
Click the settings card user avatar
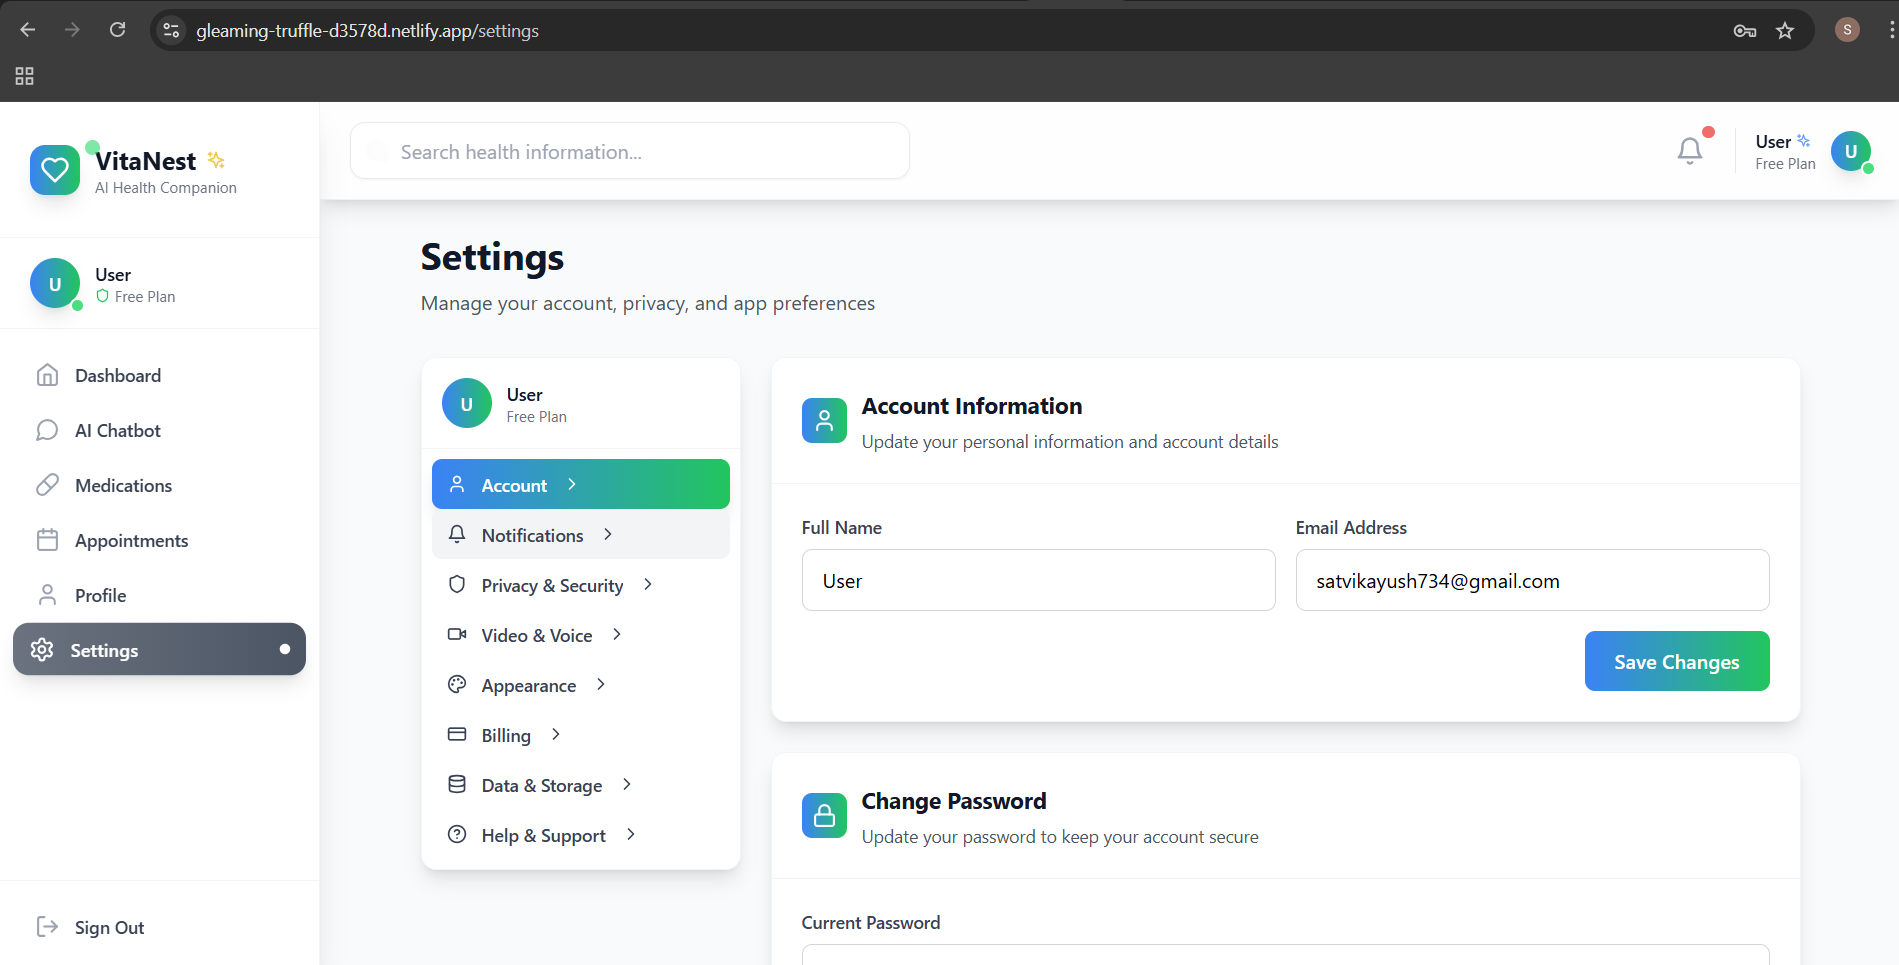tap(467, 403)
